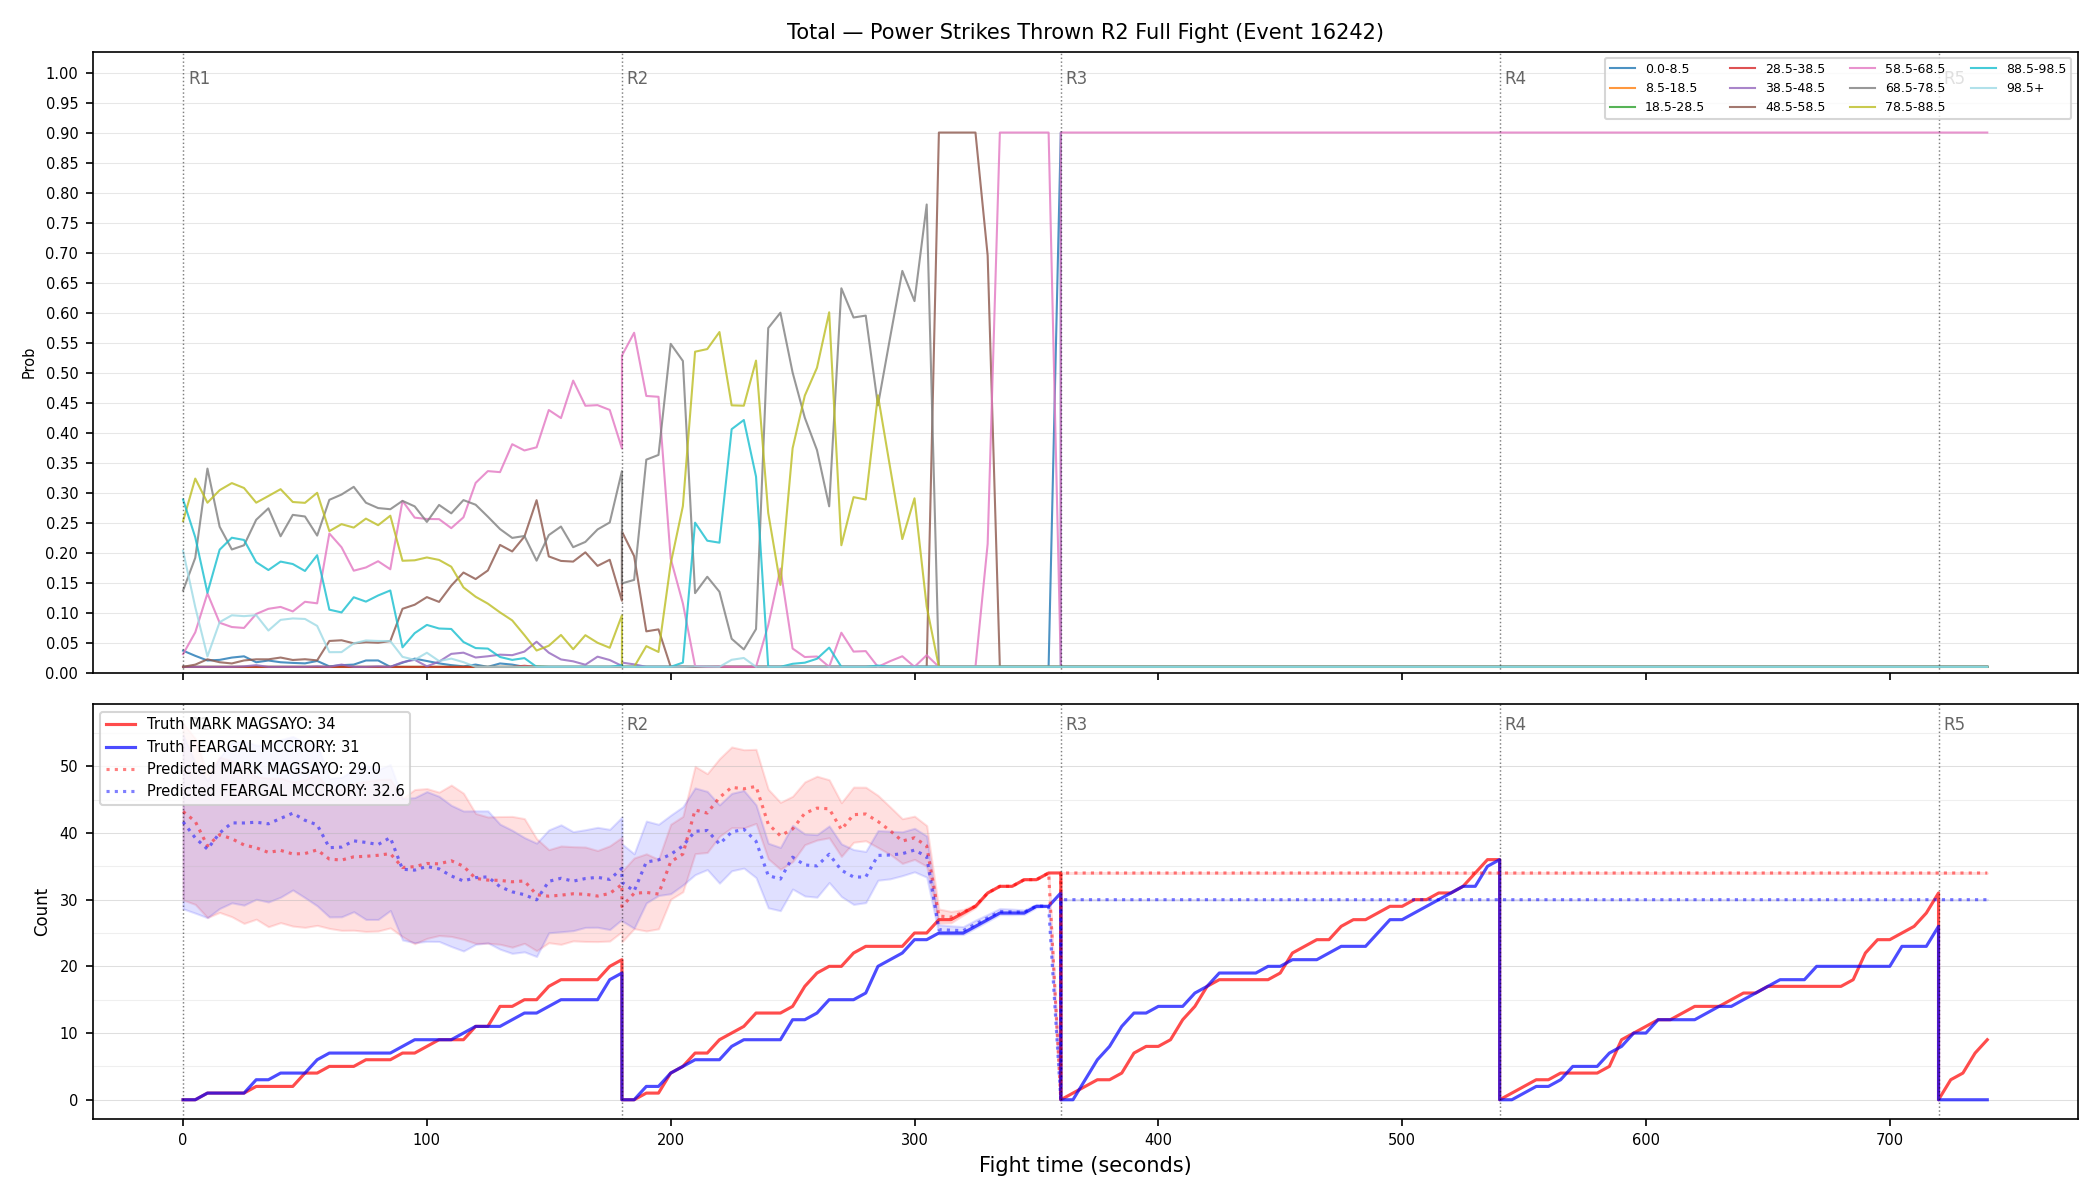Click the 40 tick on the Count axis
The height and width of the screenshot is (1200, 2100).
coord(69,833)
